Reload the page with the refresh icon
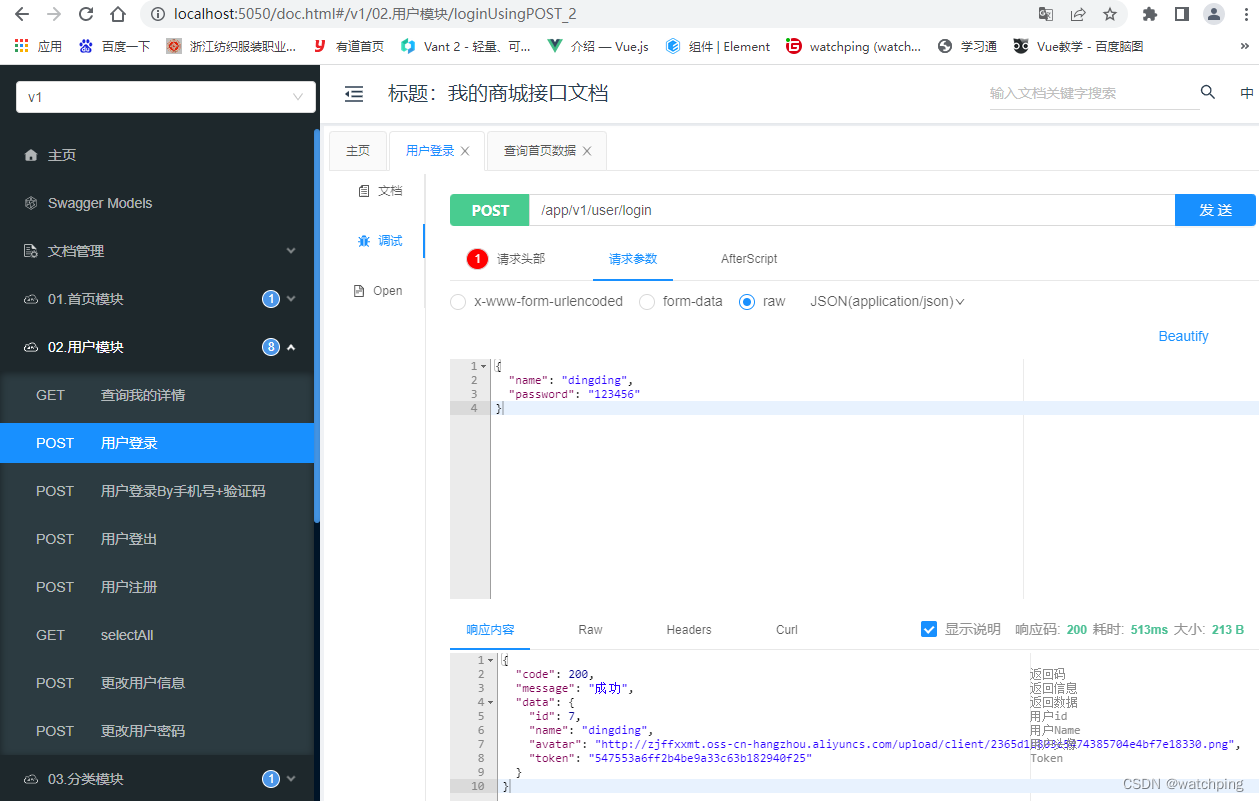The height and width of the screenshot is (801, 1259). click(86, 14)
